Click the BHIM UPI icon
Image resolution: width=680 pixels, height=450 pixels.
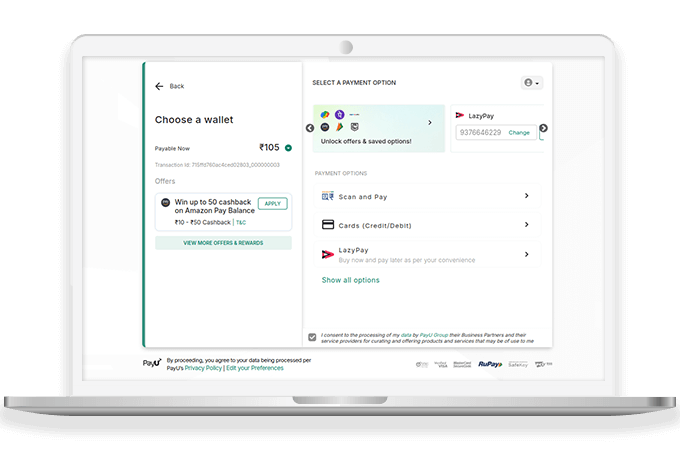click(340, 127)
